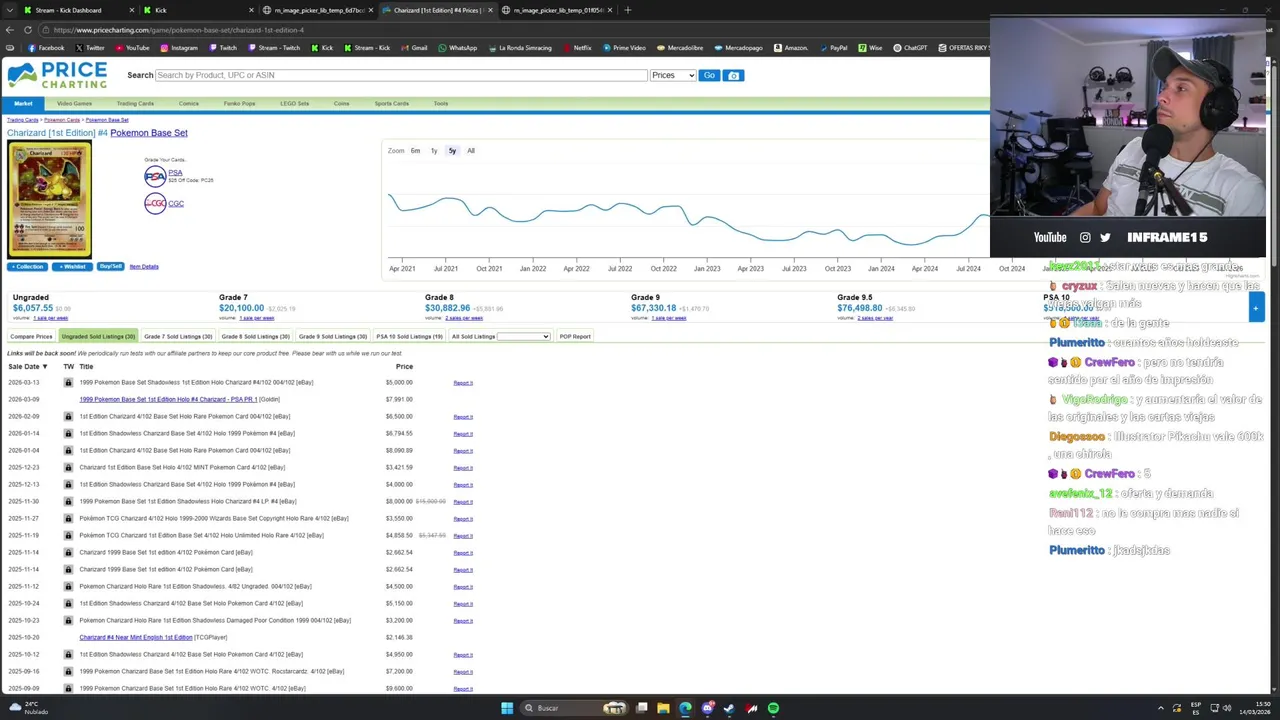This screenshot has width=1280, height=720.
Task: Open File Explorer from the taskbar
Action: 663,708
